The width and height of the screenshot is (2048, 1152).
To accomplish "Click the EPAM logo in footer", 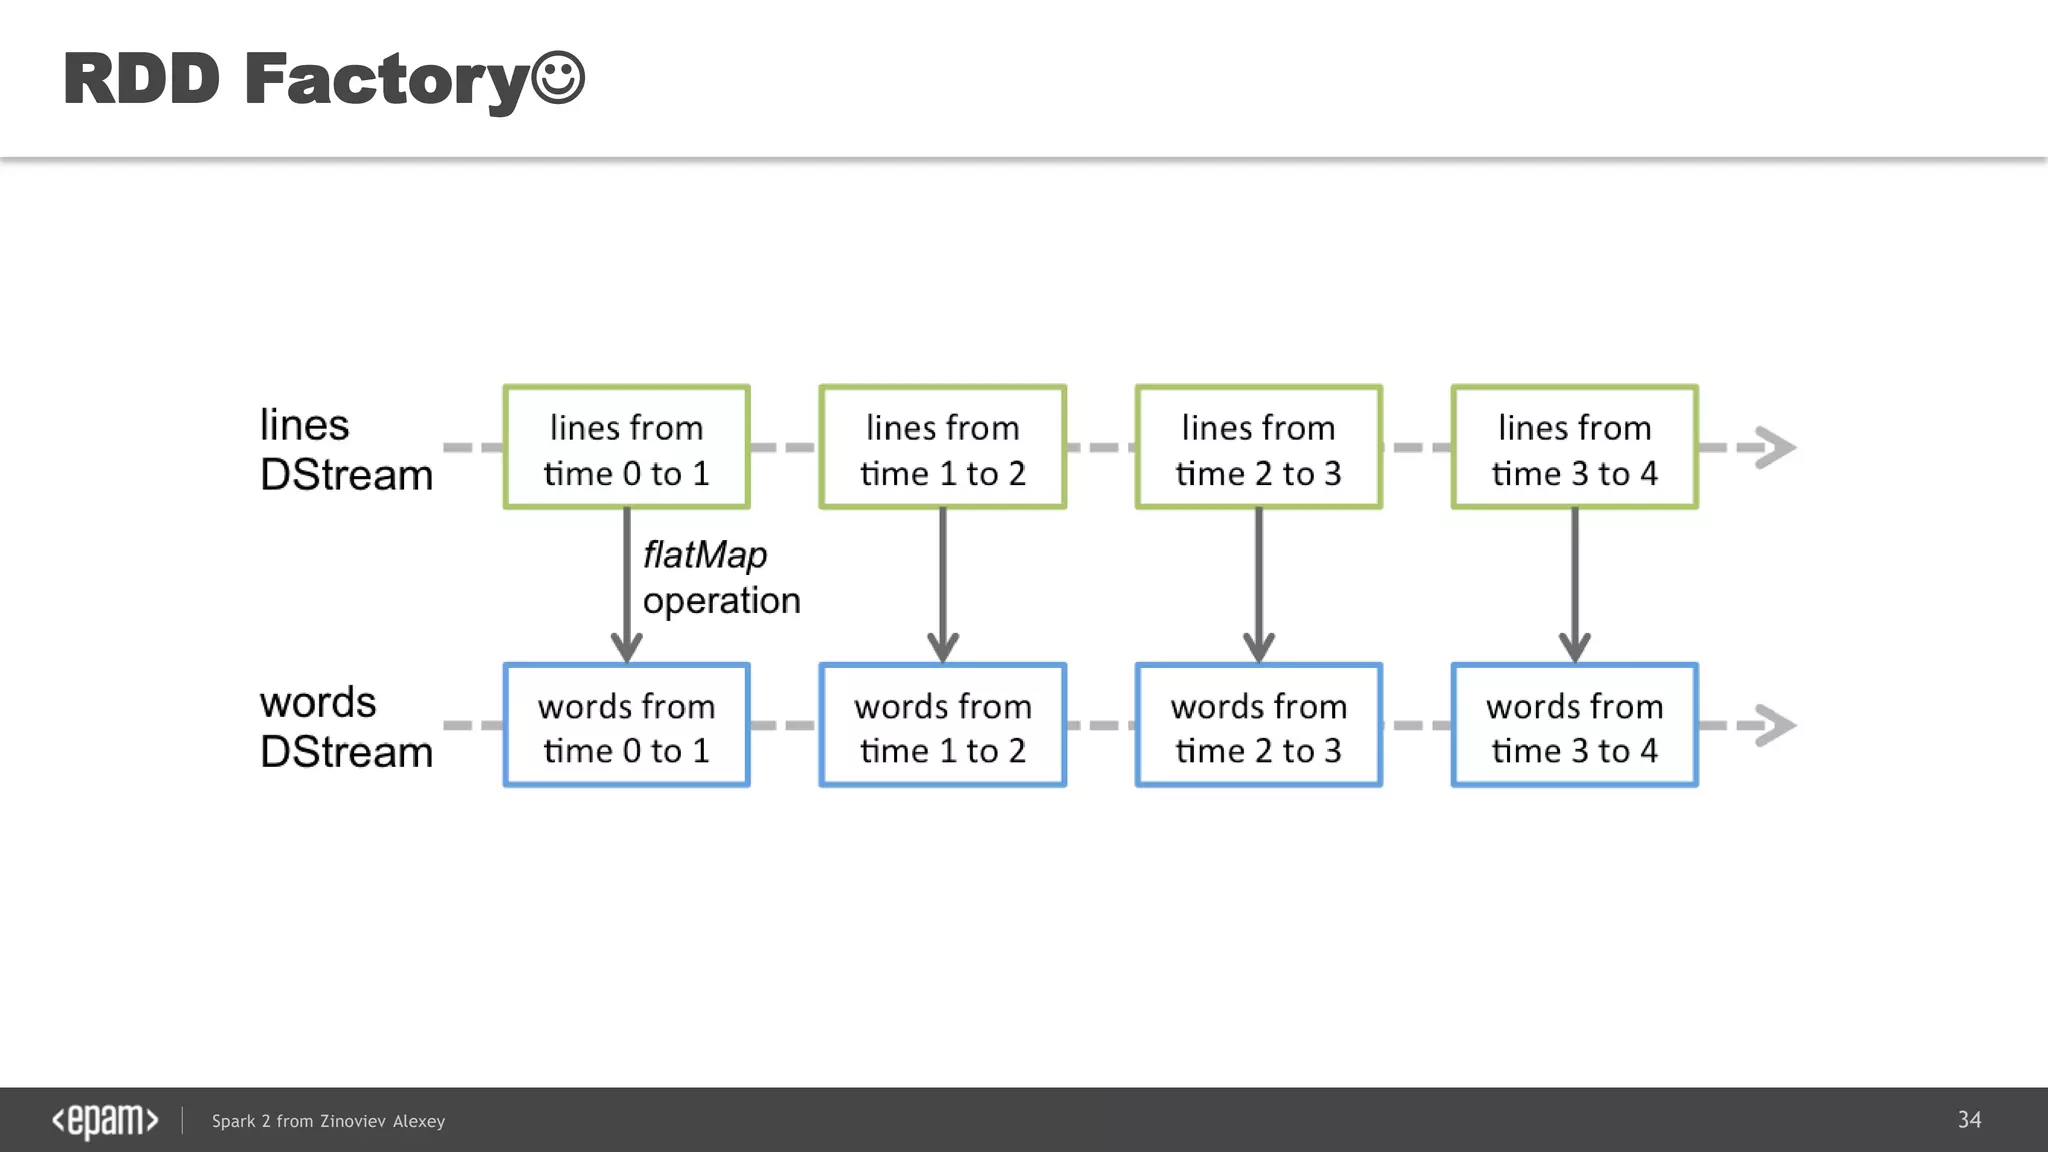I will coord(105,1121).
